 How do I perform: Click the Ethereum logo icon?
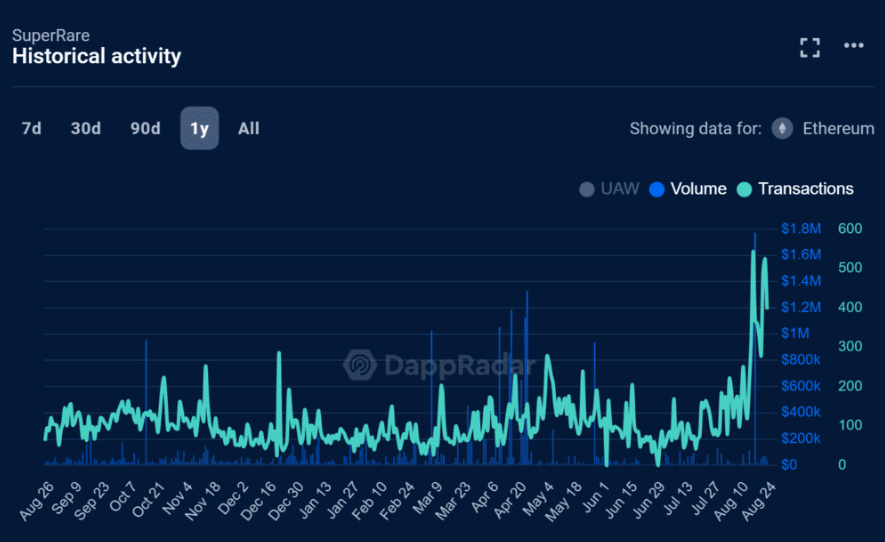click(782, 128)
